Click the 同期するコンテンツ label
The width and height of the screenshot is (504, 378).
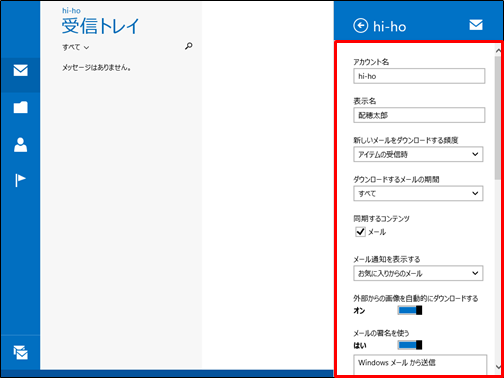click(381, 219)
